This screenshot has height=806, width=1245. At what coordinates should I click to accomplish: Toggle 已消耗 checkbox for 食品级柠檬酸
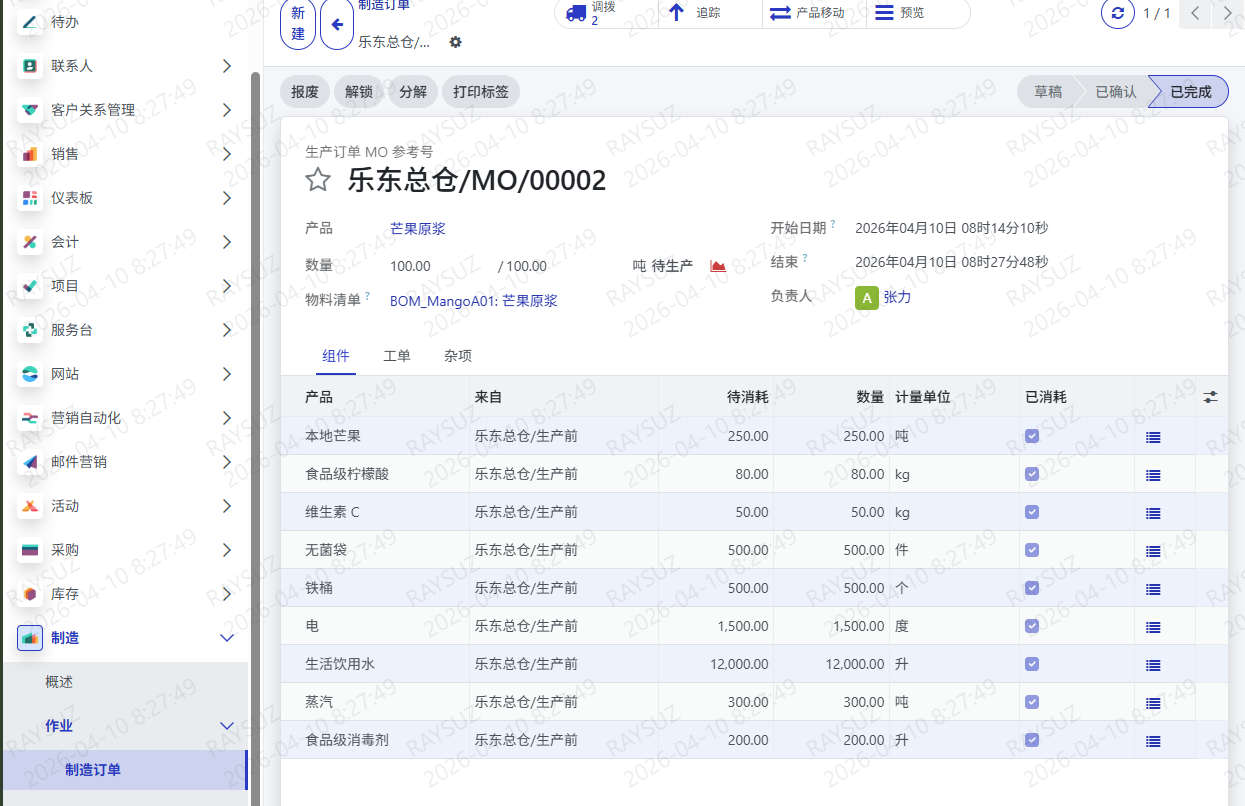(1032, 474)
